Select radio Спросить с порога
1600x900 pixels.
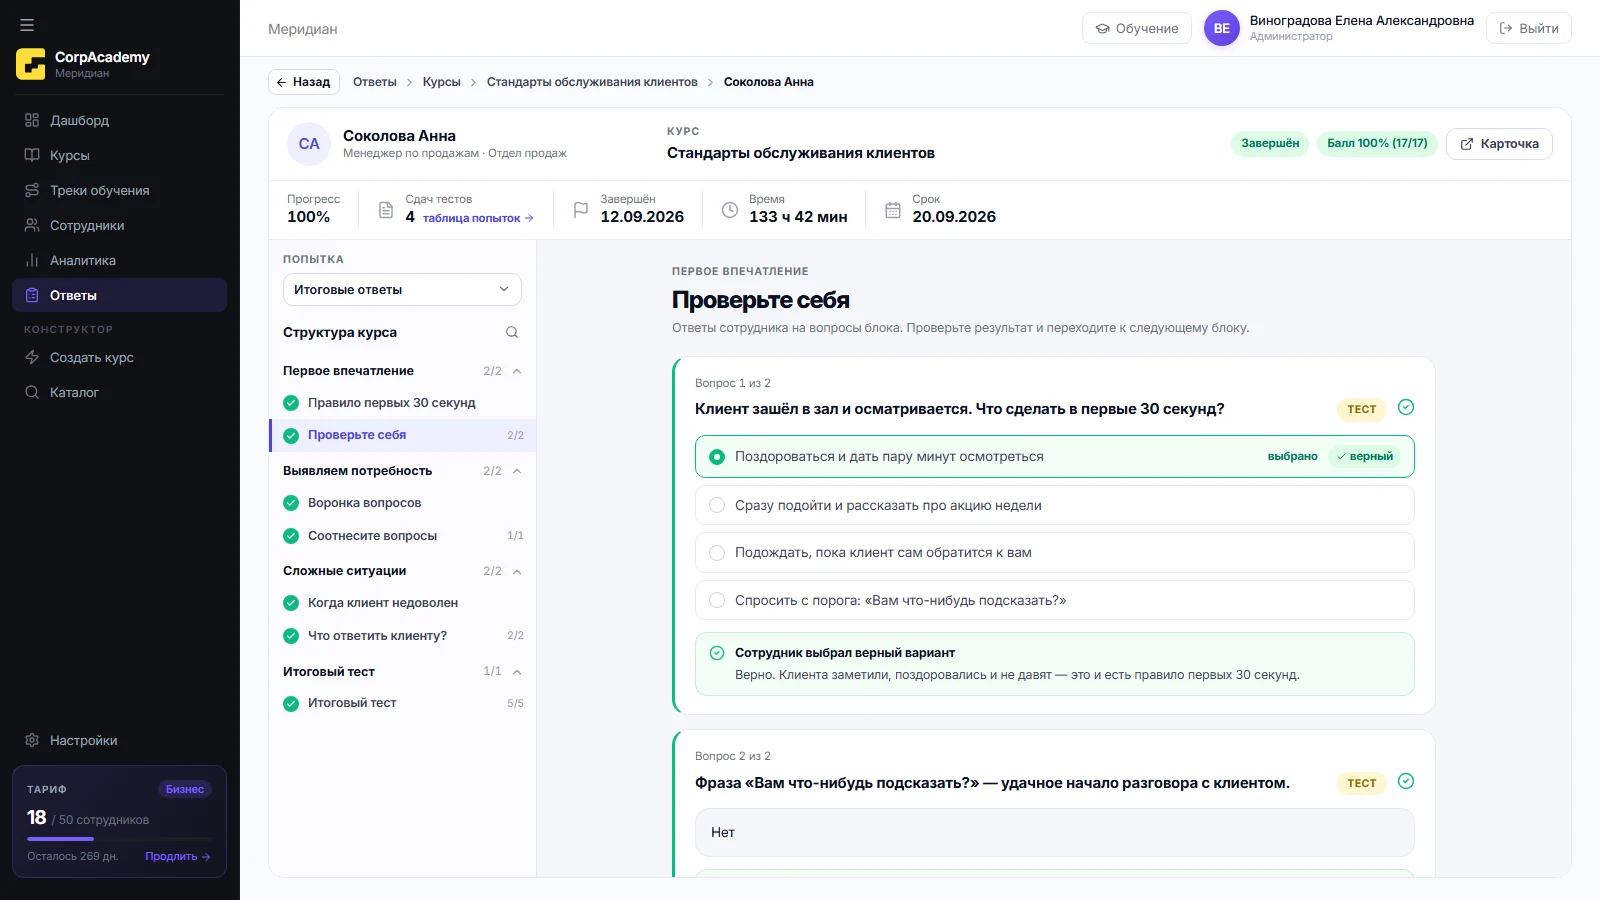[x=717, y=600]
